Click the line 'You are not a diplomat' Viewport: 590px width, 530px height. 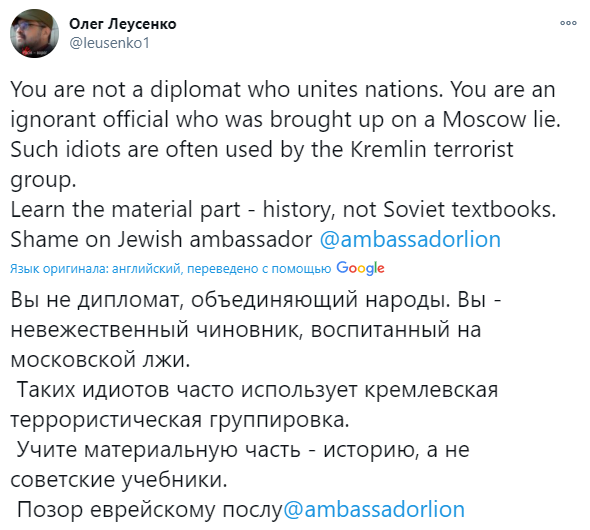[x=283, y=90]
